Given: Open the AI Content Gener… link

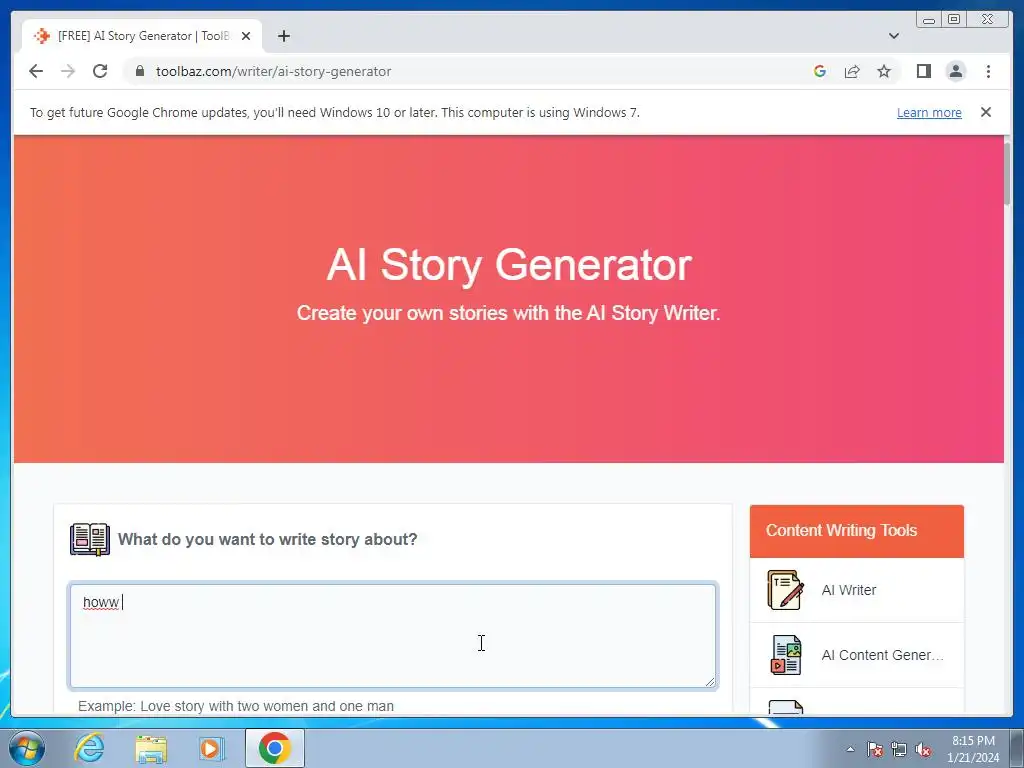Looking at the screenshot, I should [882, 655].
